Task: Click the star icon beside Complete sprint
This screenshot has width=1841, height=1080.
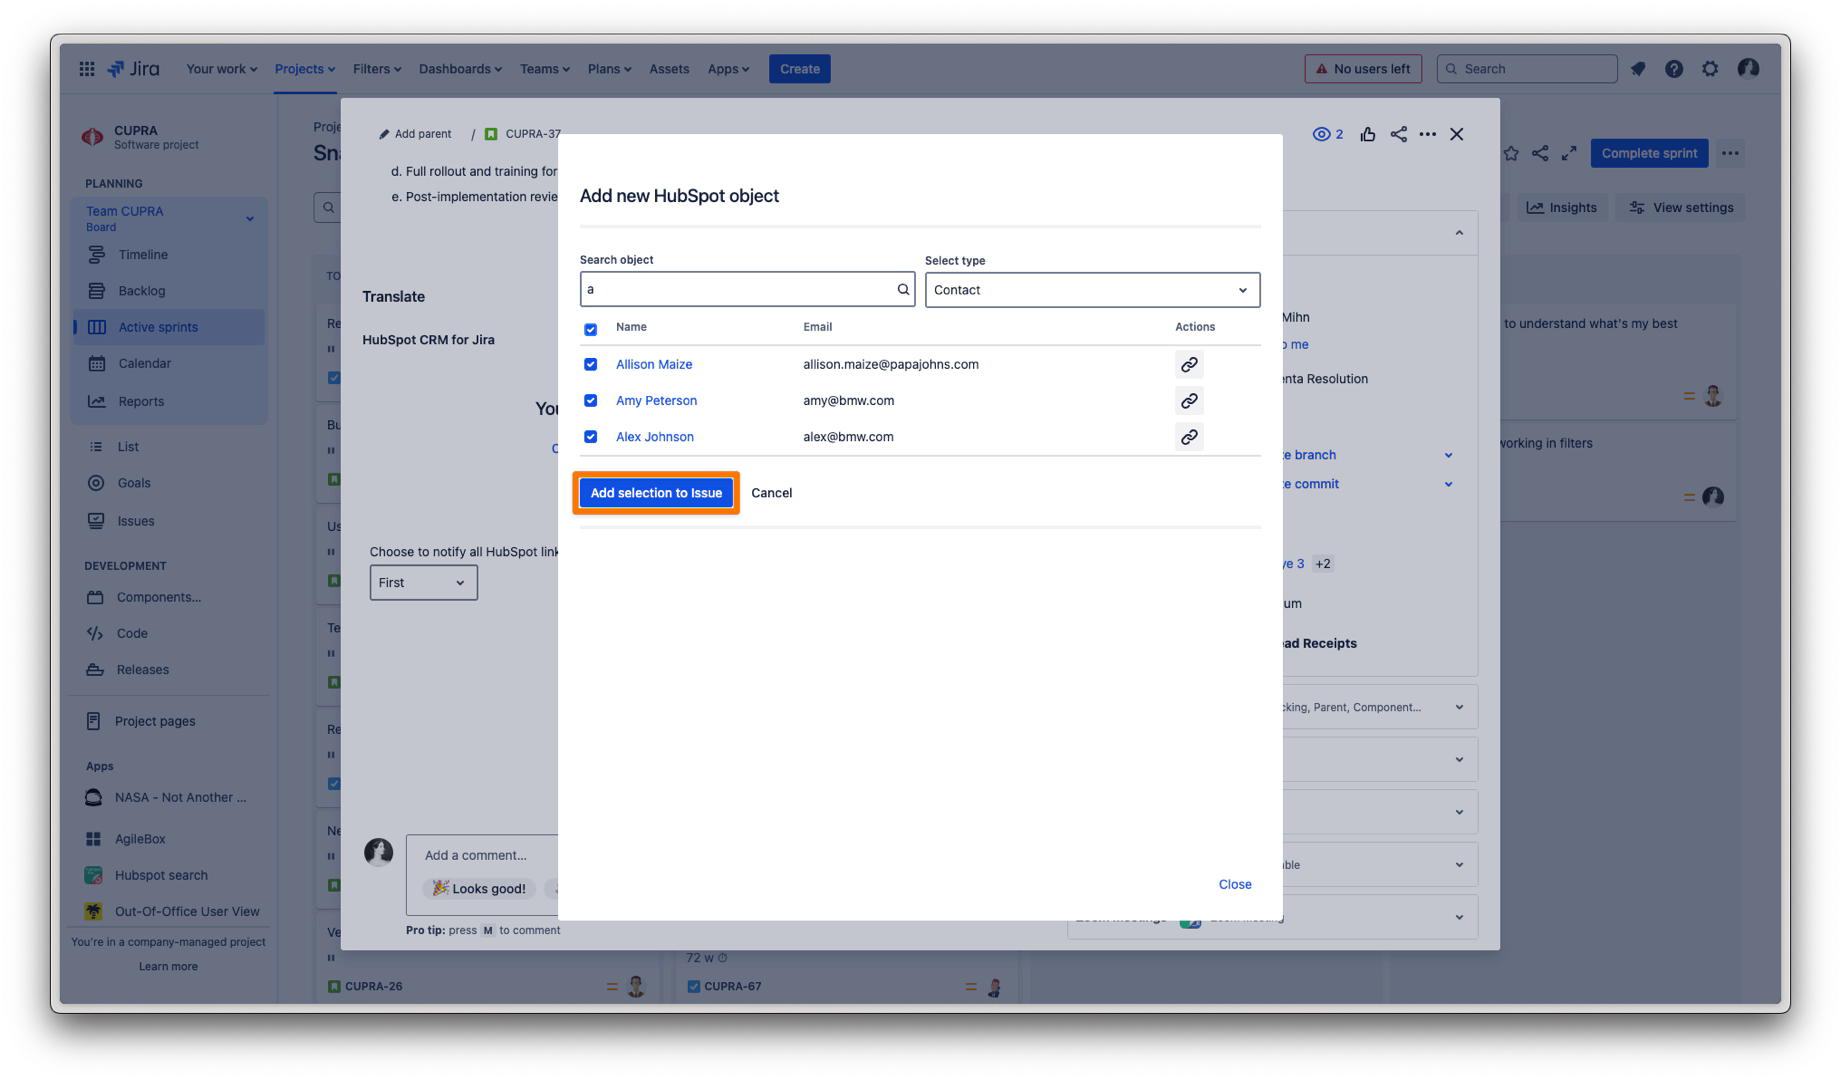Action: tap(1511, 153)
